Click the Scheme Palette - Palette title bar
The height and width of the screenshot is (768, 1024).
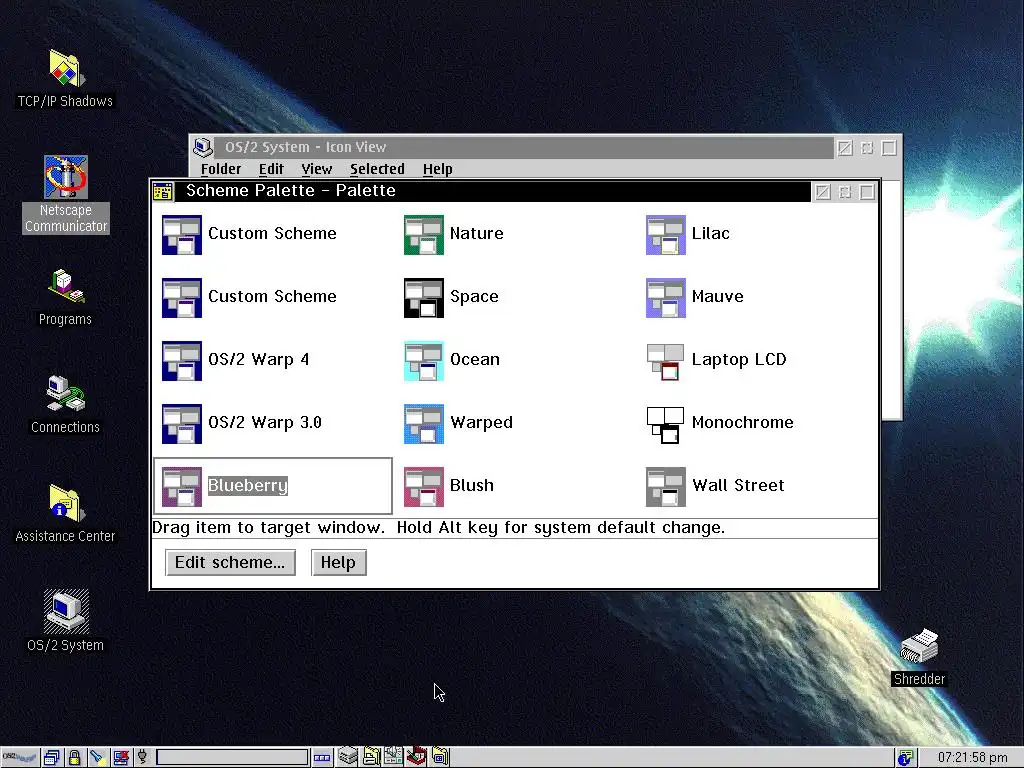point(493,191)
